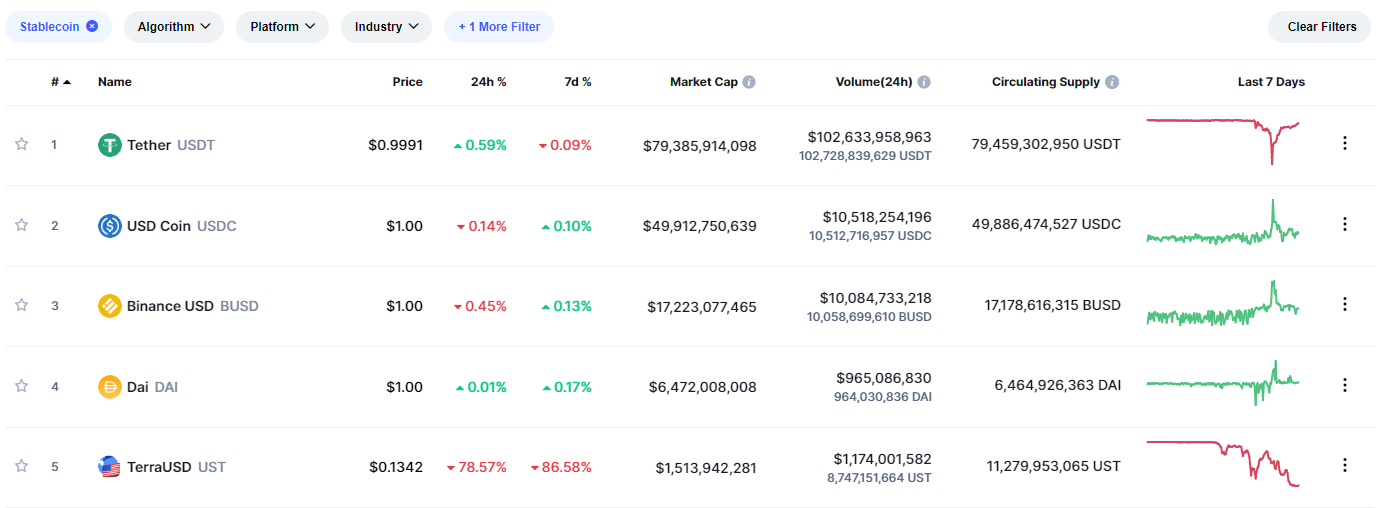
Task: Click the USD Coin logo icon
Action: pyautogui.click(x=110, y=226)
